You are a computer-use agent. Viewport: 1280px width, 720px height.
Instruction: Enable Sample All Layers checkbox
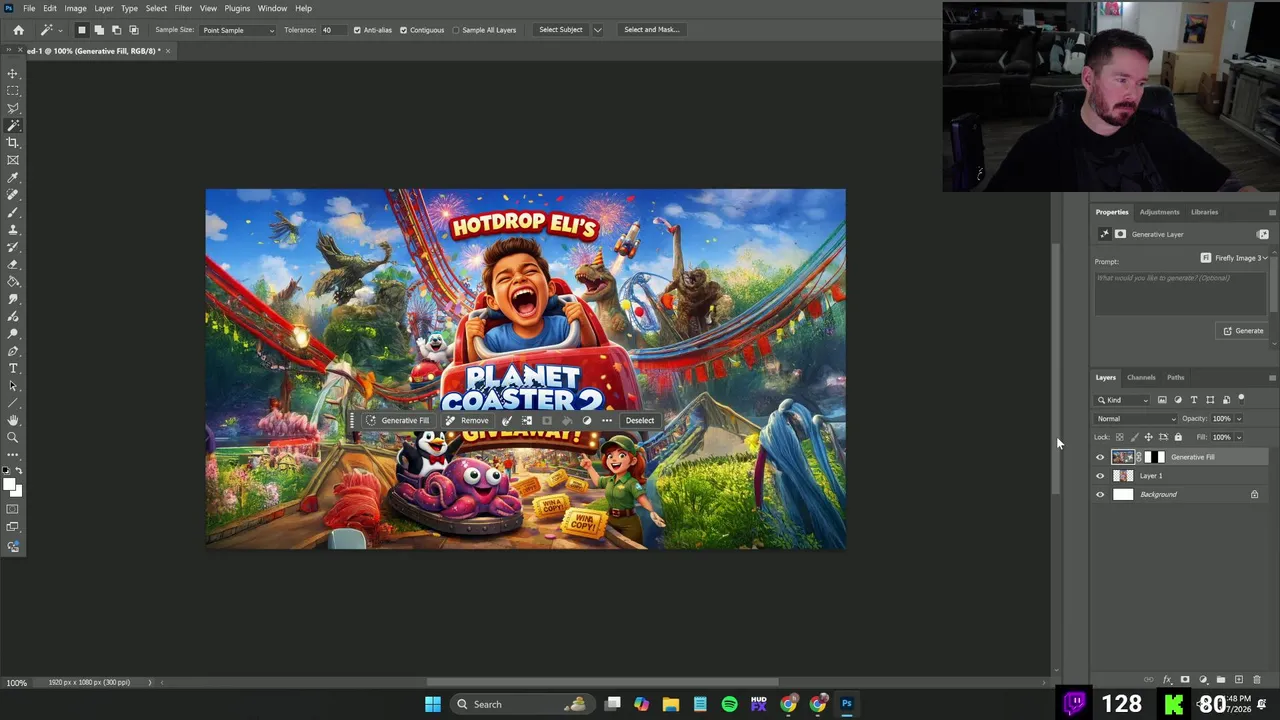(x=456, y=30)
